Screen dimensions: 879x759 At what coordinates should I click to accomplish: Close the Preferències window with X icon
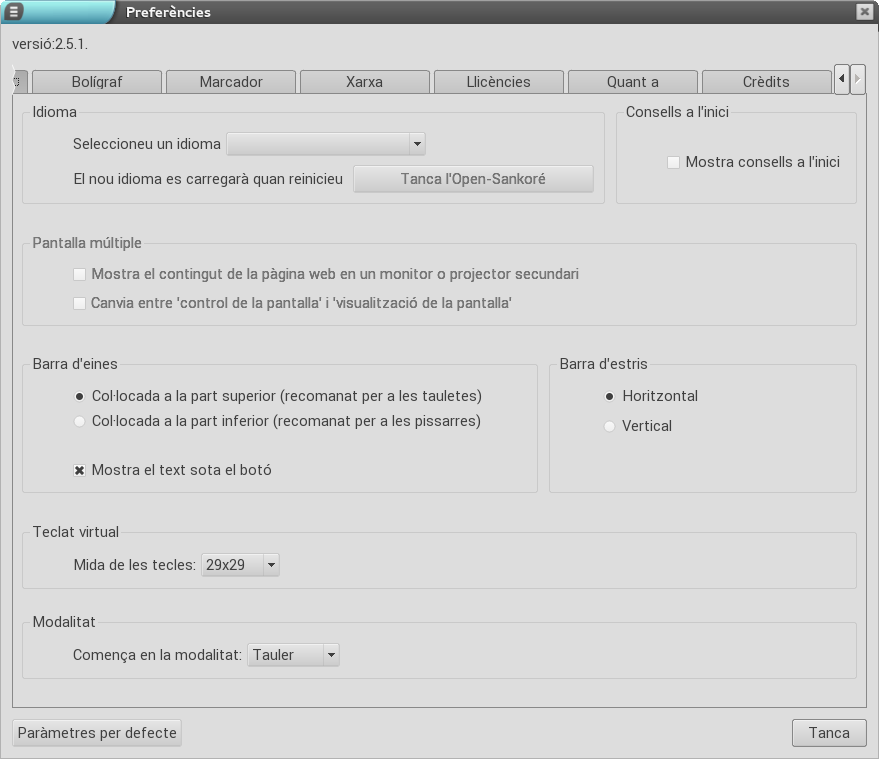[864, 12]
